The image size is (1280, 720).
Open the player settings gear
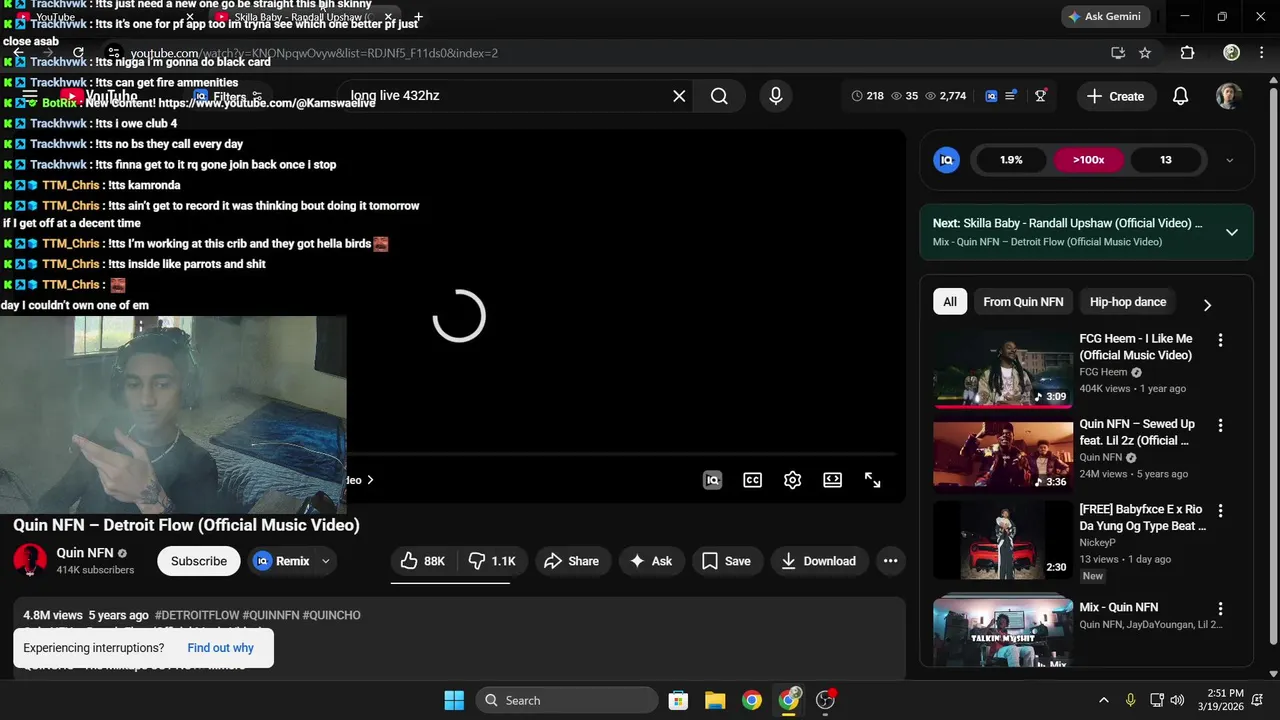792,480
